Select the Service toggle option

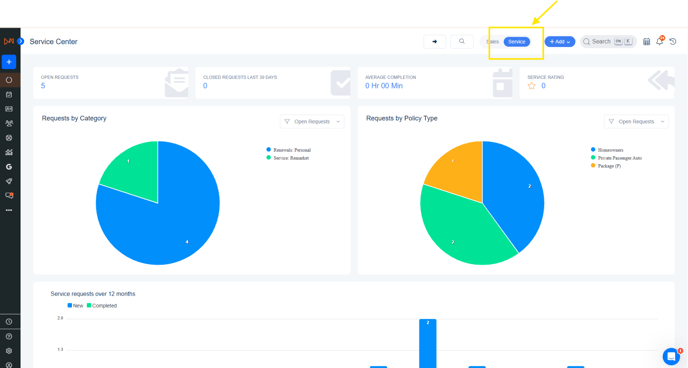pos(516,42)
